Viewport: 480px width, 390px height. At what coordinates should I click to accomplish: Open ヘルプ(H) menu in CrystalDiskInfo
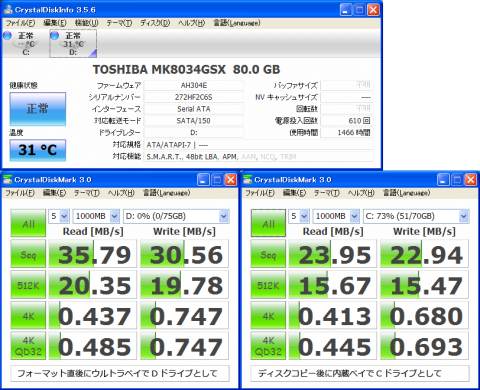pyautogui.click(x=191, y=23)
